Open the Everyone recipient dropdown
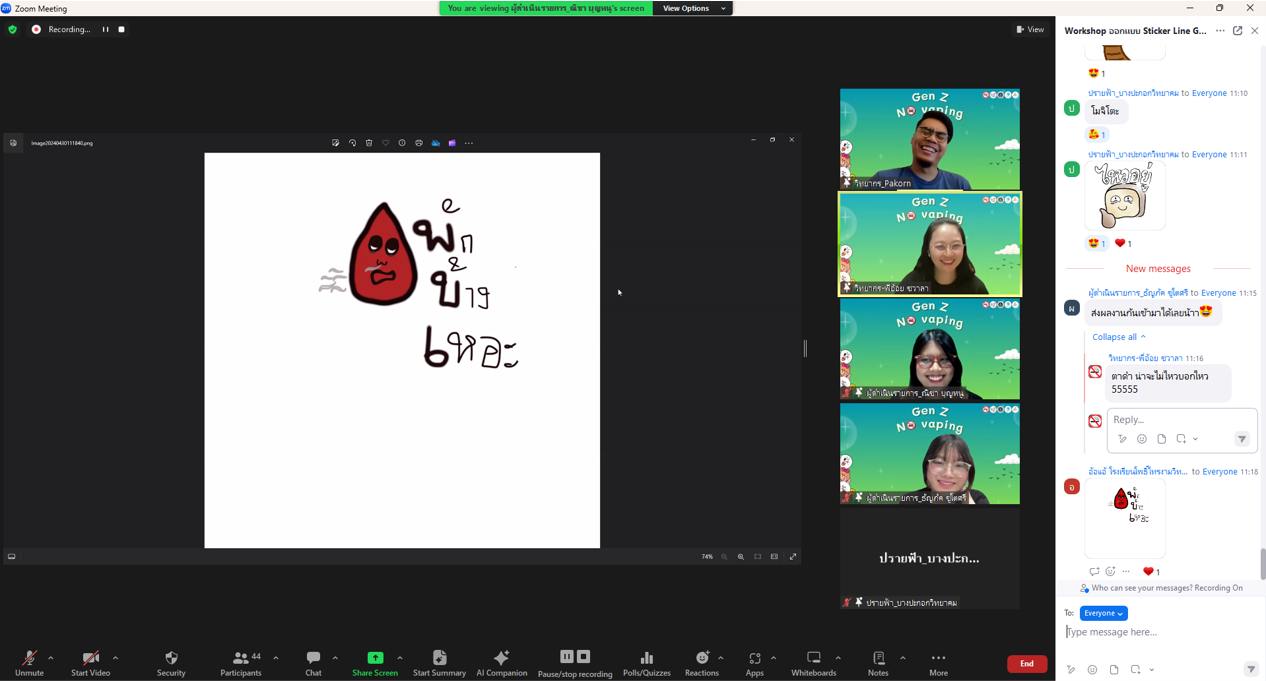The height and width of the screenshot is (681, 1266). 1103,613
